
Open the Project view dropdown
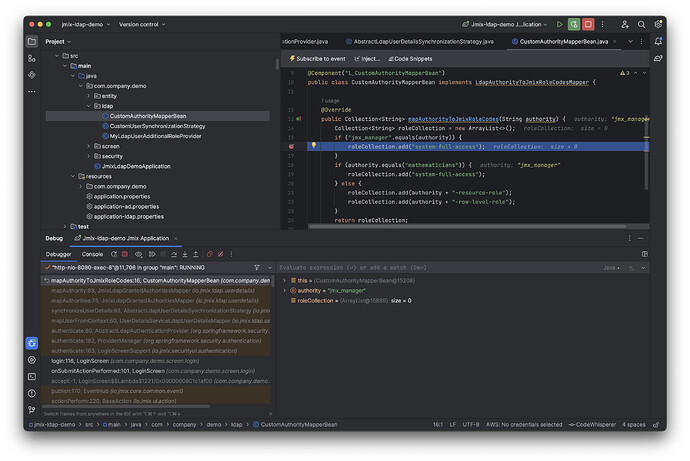[x=58, y=42]
